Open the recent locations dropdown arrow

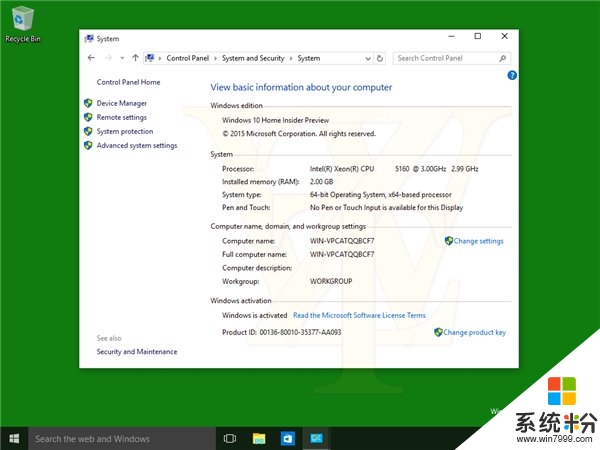pyautogui.click(x=122, y=58)
